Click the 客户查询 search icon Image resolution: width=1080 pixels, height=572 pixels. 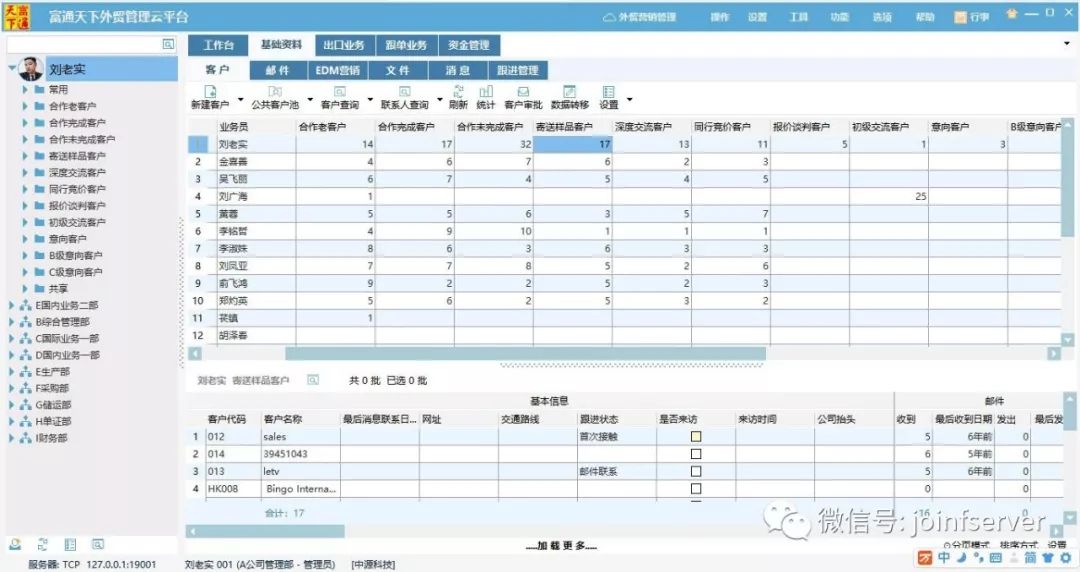click(340, 92)
